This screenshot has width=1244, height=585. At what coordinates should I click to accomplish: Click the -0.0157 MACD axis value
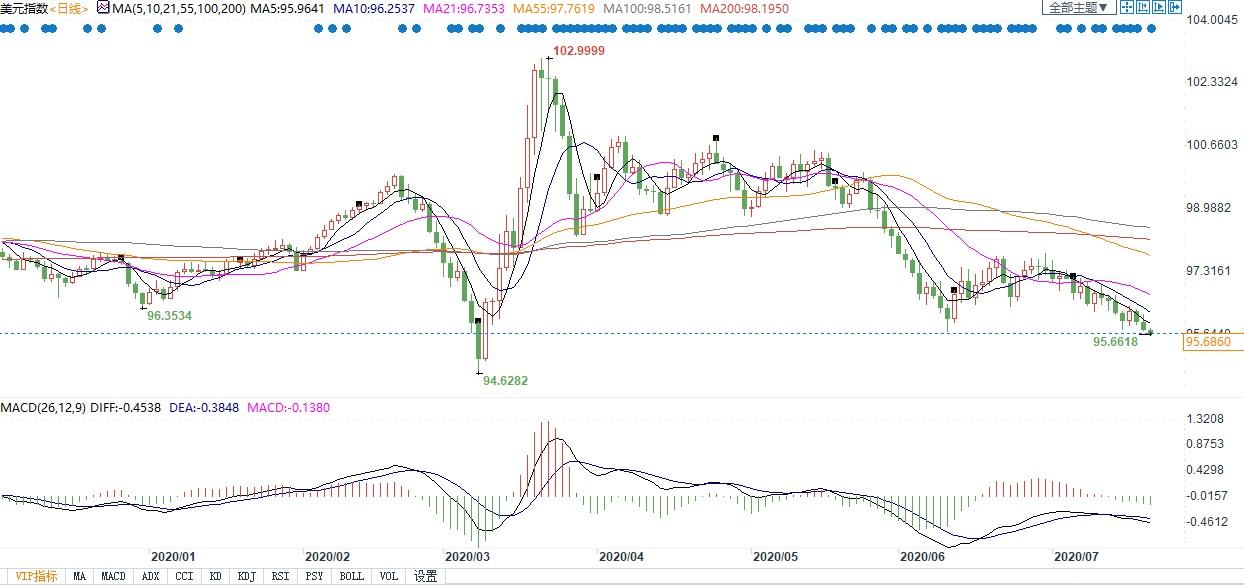[x=1207, y=496]
